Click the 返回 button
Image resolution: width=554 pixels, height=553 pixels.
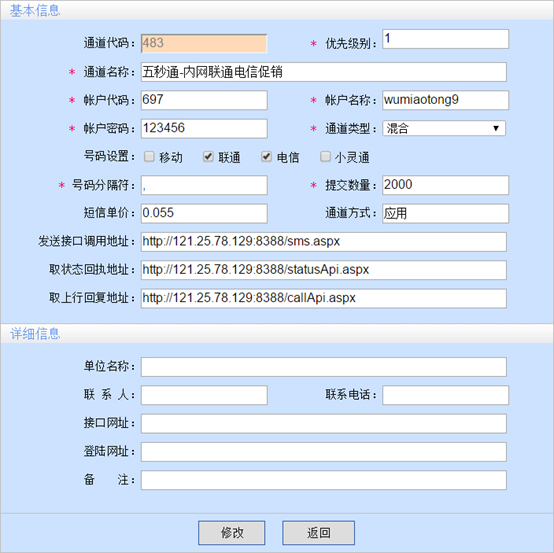tap(318, 533)
